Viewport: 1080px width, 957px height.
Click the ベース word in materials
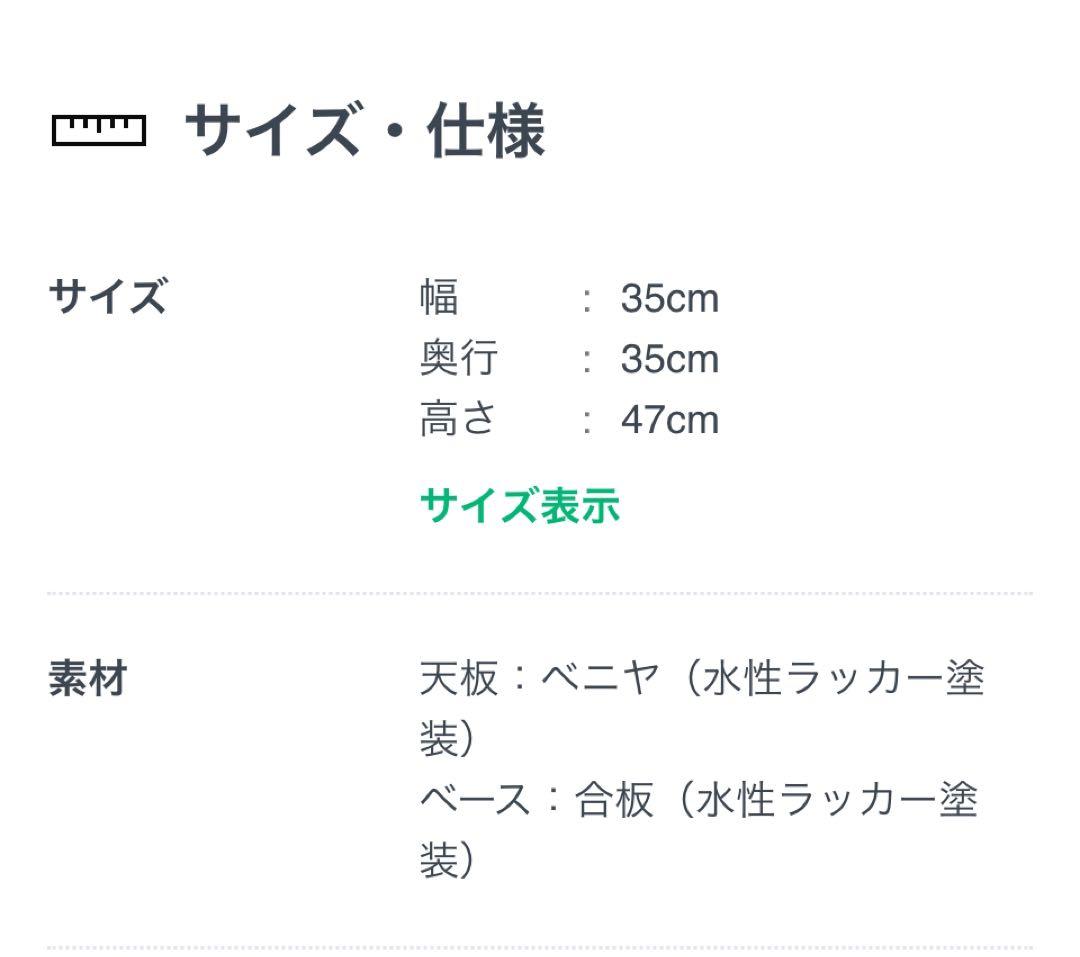pyautogui.click(x=475, y=800)
